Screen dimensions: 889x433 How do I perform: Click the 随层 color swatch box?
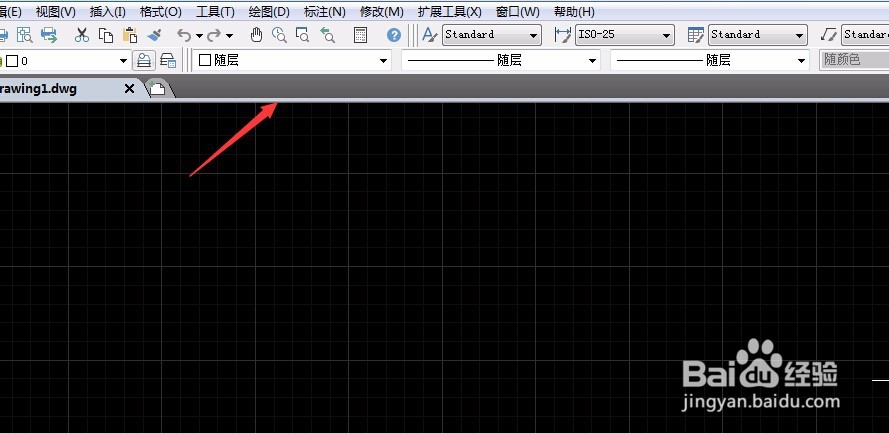(205, 60)
